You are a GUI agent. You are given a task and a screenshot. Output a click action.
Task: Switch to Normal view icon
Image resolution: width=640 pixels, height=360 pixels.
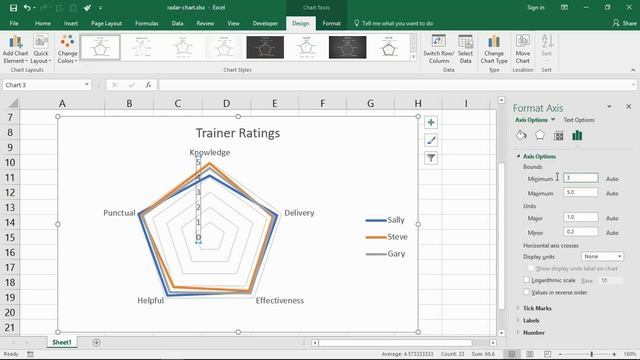click(x=512, y=354)
